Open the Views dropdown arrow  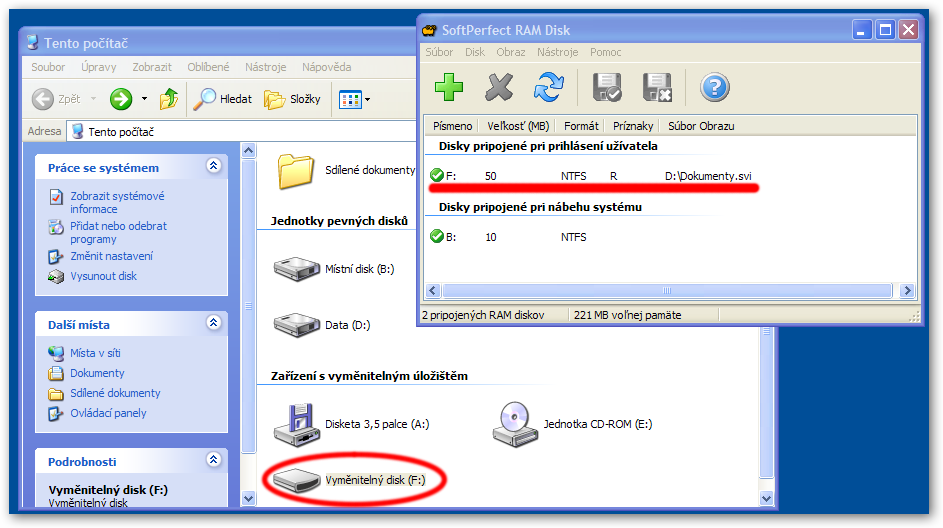(x=367, y=99)
